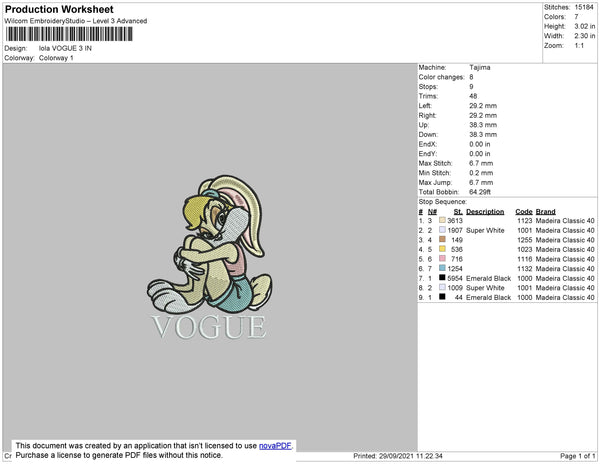Select the Zoom value 1:1
The image size is (600, 464).
point(579,46)
